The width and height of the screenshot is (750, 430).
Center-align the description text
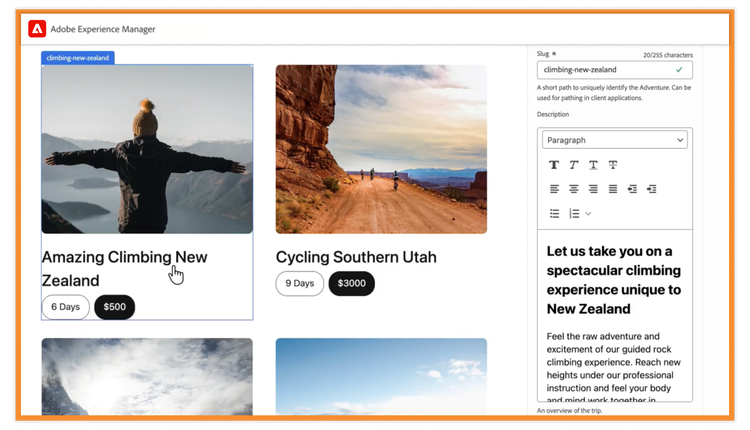coord(574,189)
